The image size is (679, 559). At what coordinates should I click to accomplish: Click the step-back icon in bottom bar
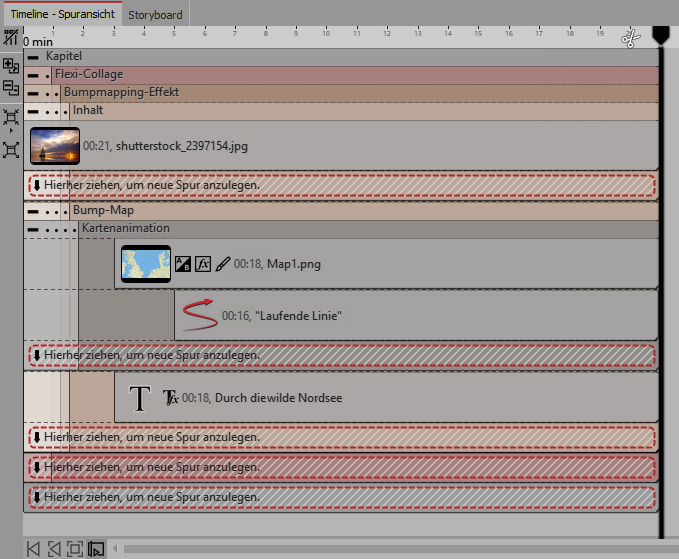point(54,549)
